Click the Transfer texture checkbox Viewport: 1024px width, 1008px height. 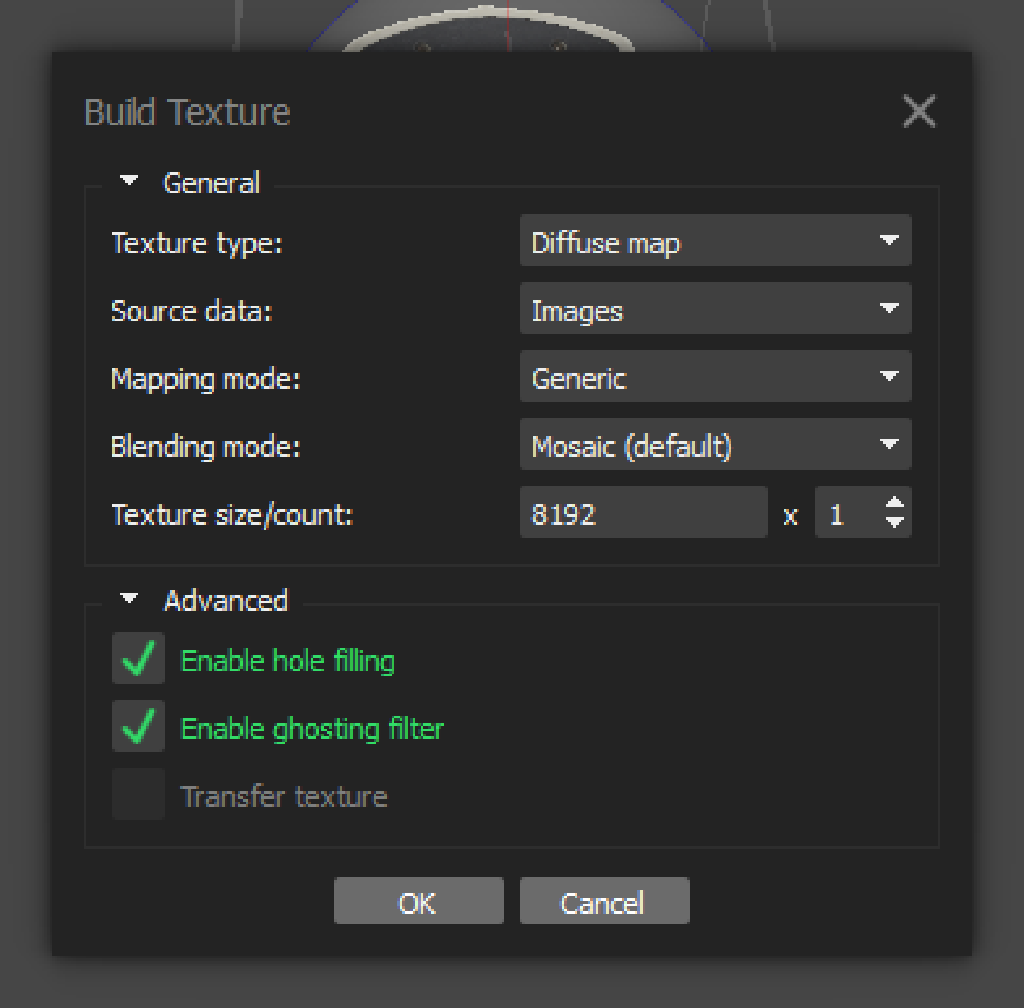[138, 795]
